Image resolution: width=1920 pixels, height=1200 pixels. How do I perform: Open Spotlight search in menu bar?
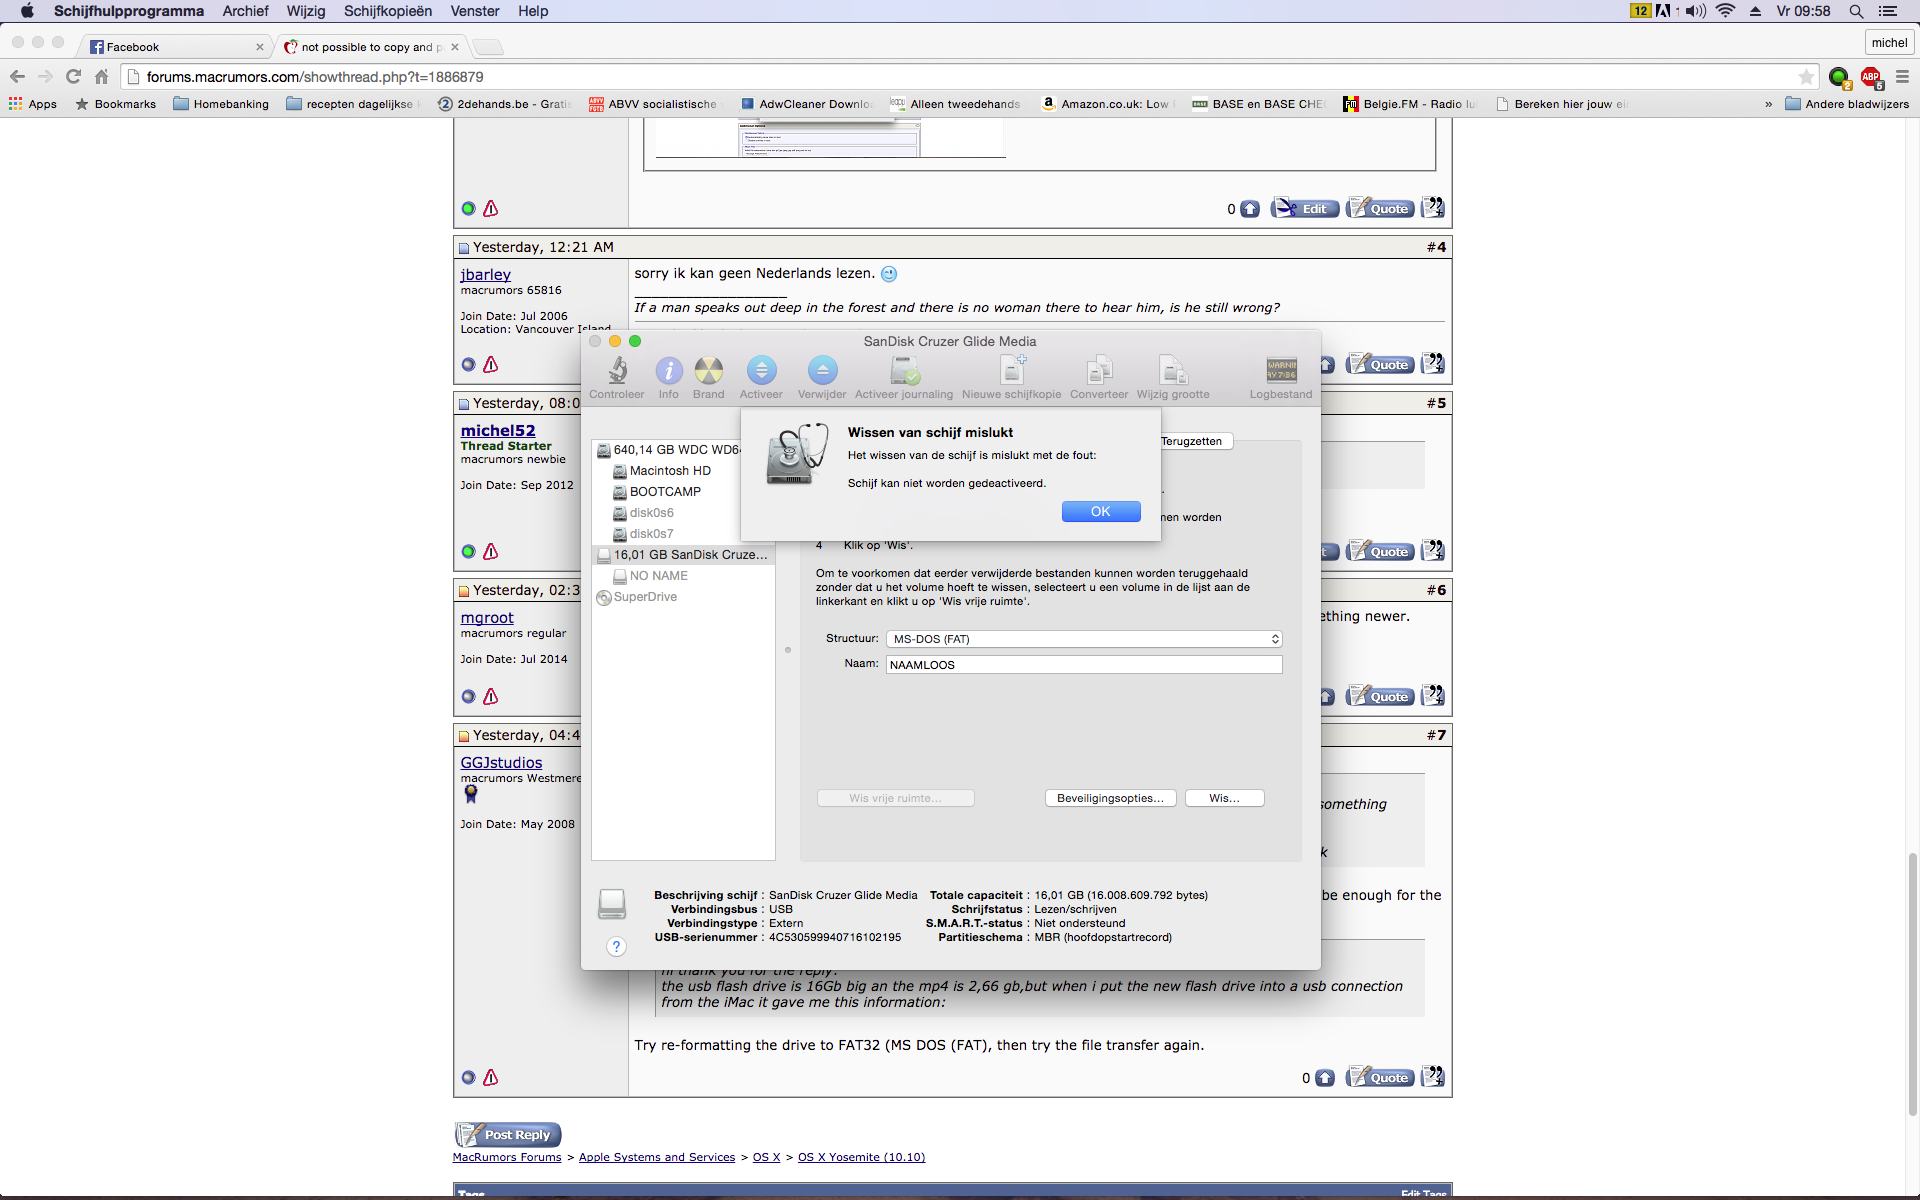[1856, 11]
